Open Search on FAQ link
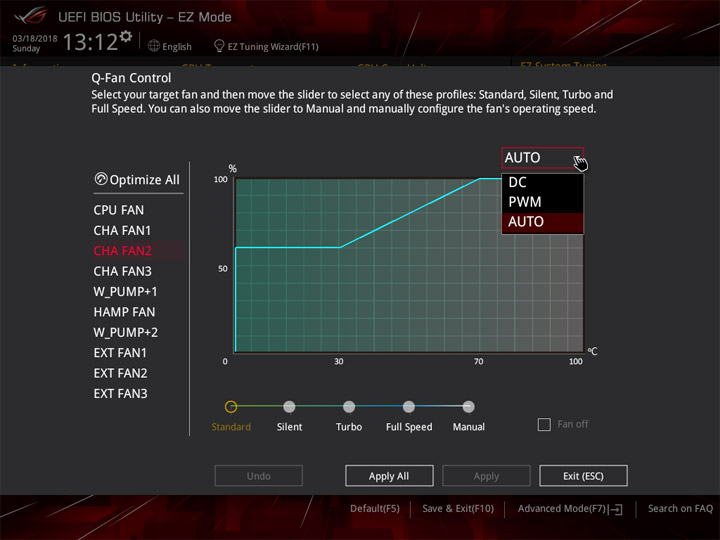 tap(680, 509)
